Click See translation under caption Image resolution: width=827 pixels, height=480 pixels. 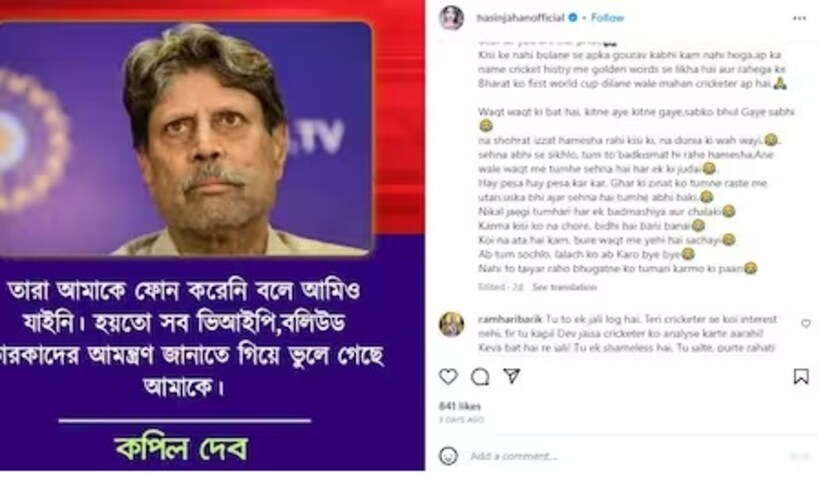click(564, 287)
